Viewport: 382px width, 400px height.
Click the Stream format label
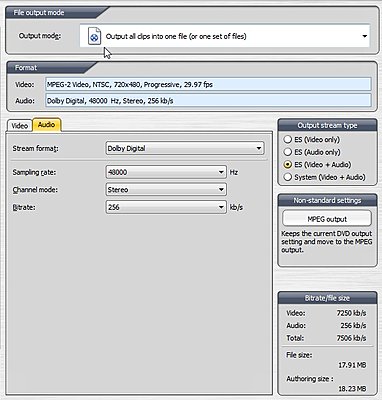point(35,148)
